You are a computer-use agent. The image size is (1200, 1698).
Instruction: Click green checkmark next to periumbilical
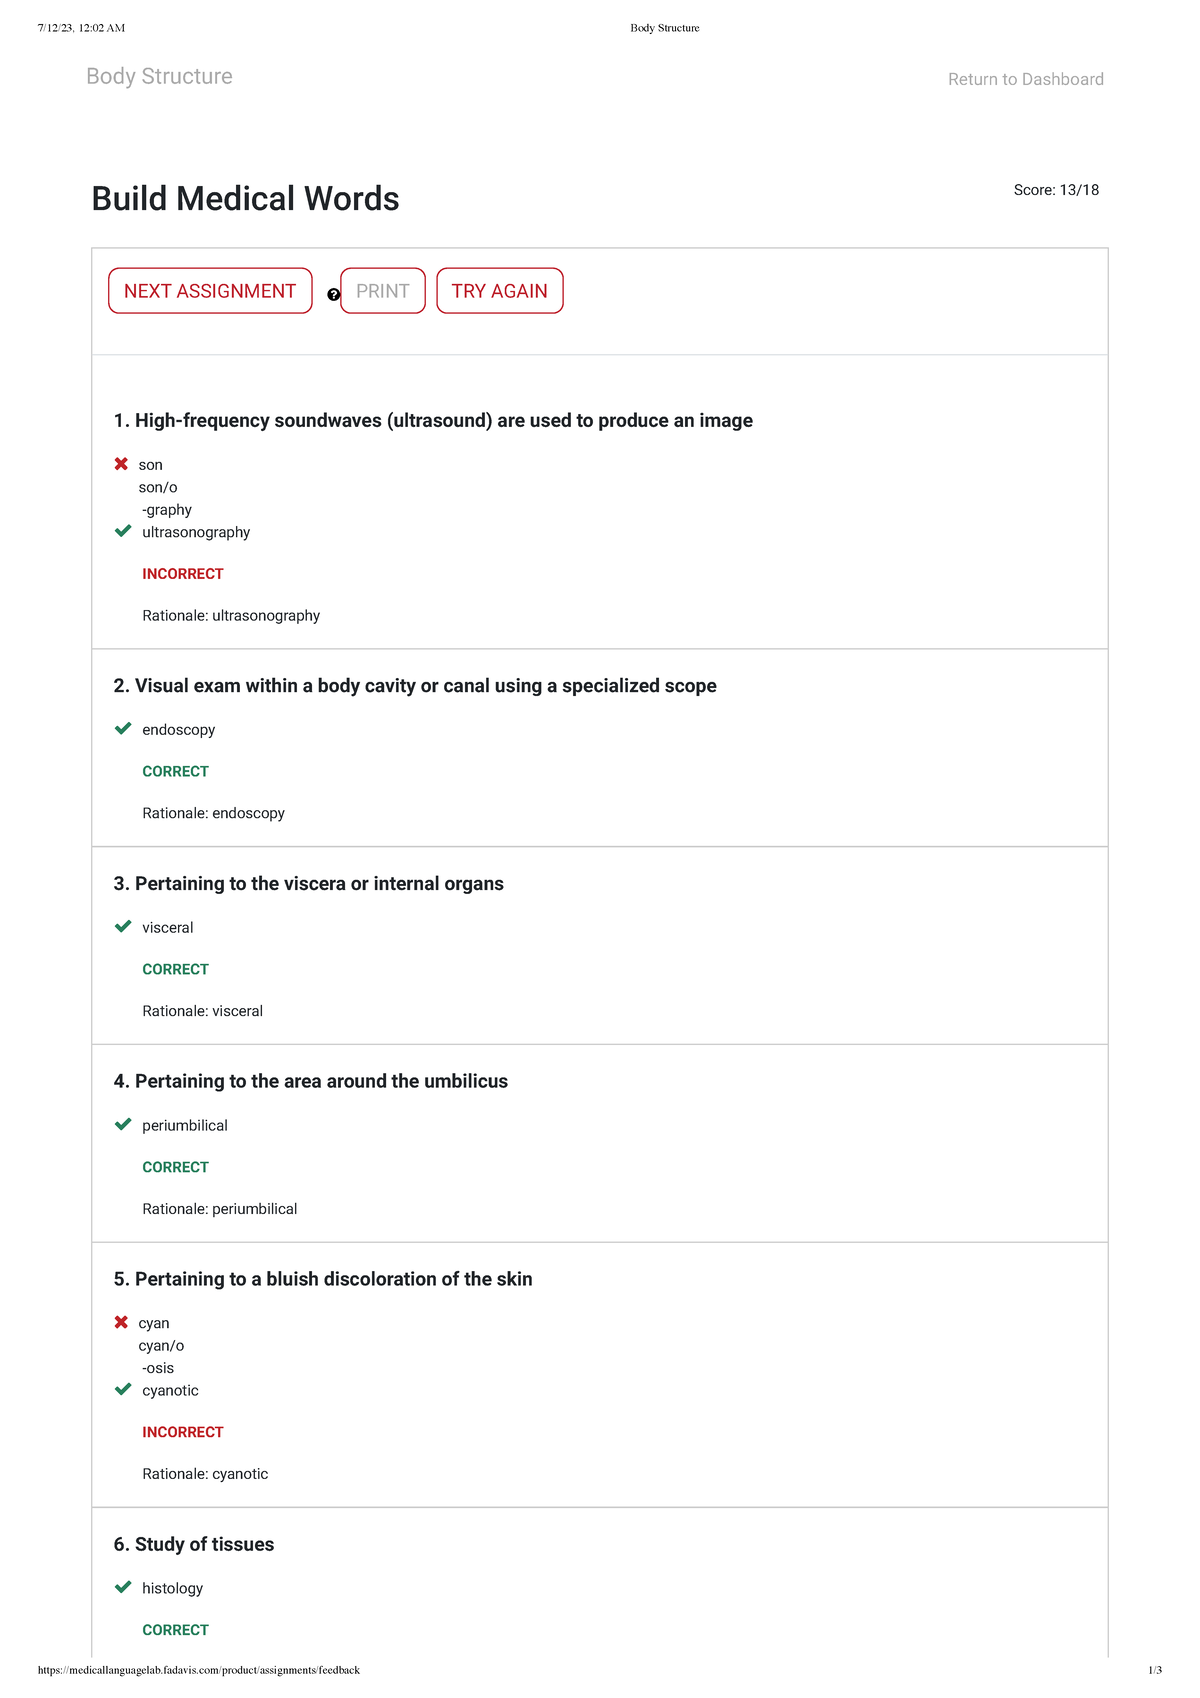click(123, 1125)
